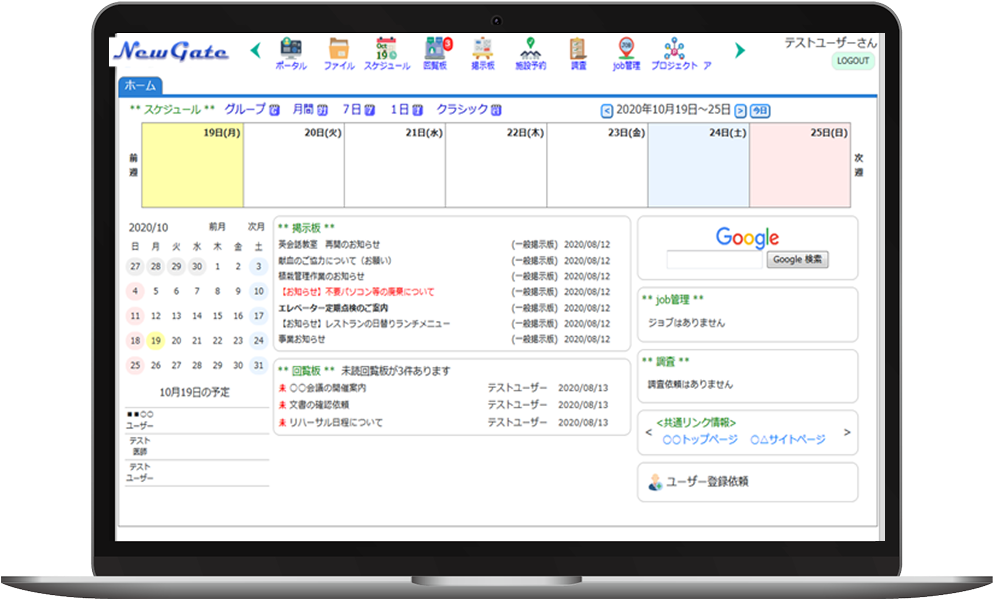Jump to today with 今日 button
The height and width of the screenshot is (599, 993).
click(x=760, y=111)
